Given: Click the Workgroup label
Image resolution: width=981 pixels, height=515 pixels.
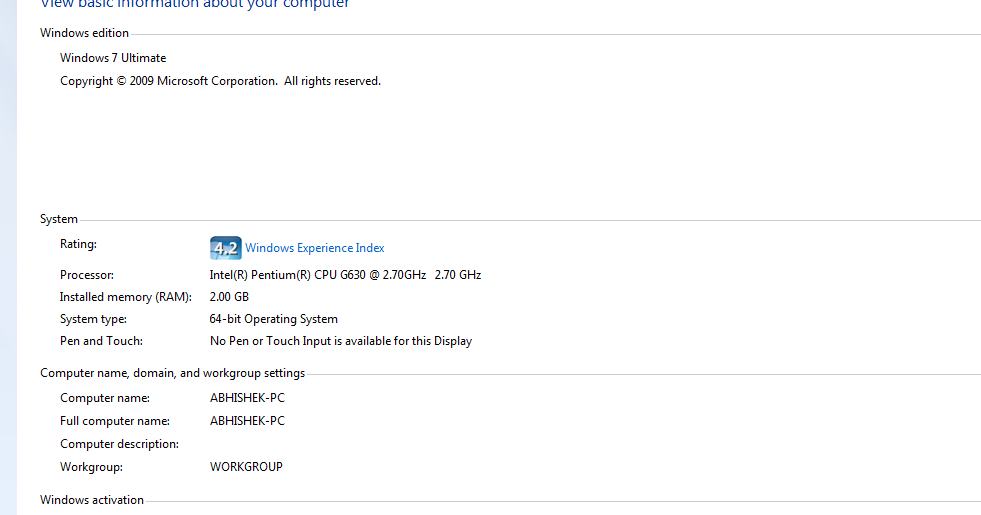Looking at the screenshot, I should (x=91, y=467).
